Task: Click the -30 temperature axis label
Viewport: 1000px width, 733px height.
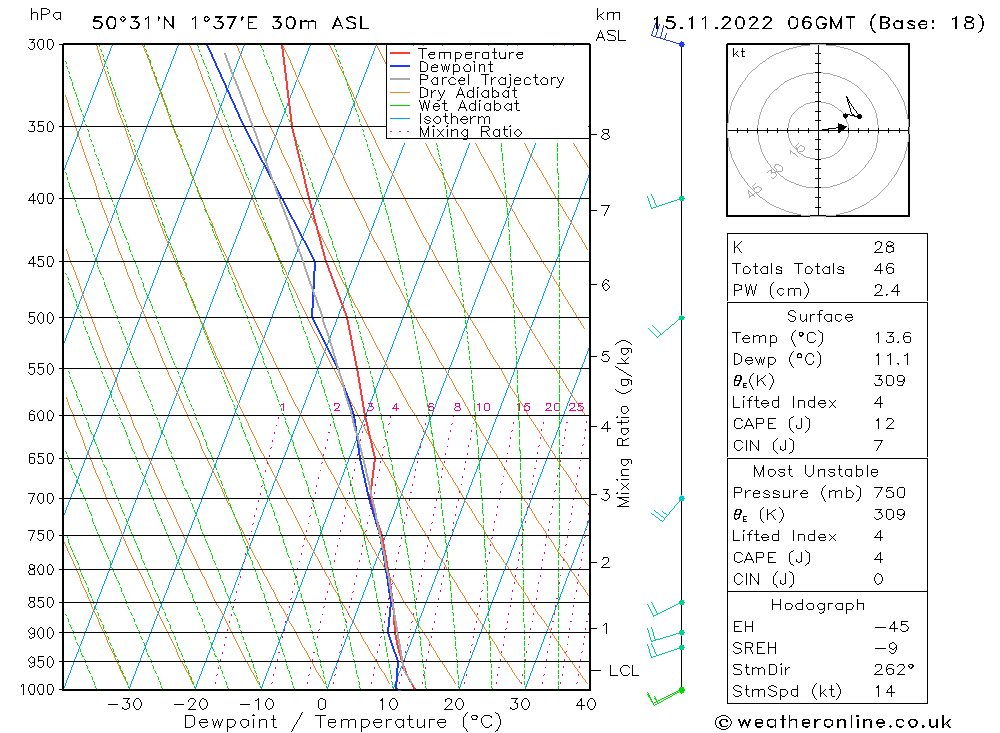Action: 125,704
